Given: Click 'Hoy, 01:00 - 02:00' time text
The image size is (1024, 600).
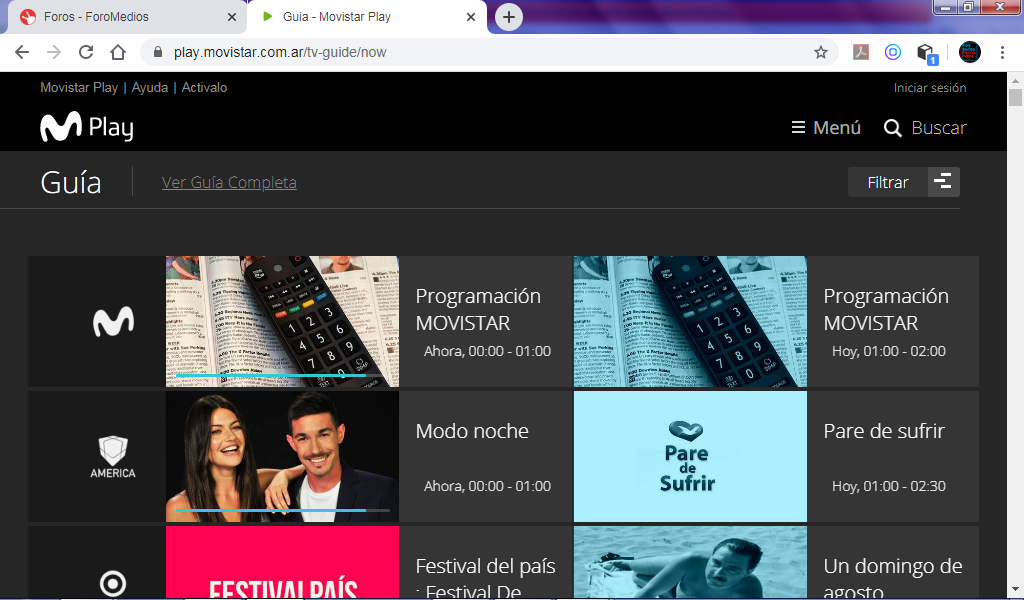Looking at the screenshot, I should click(889, 351).
